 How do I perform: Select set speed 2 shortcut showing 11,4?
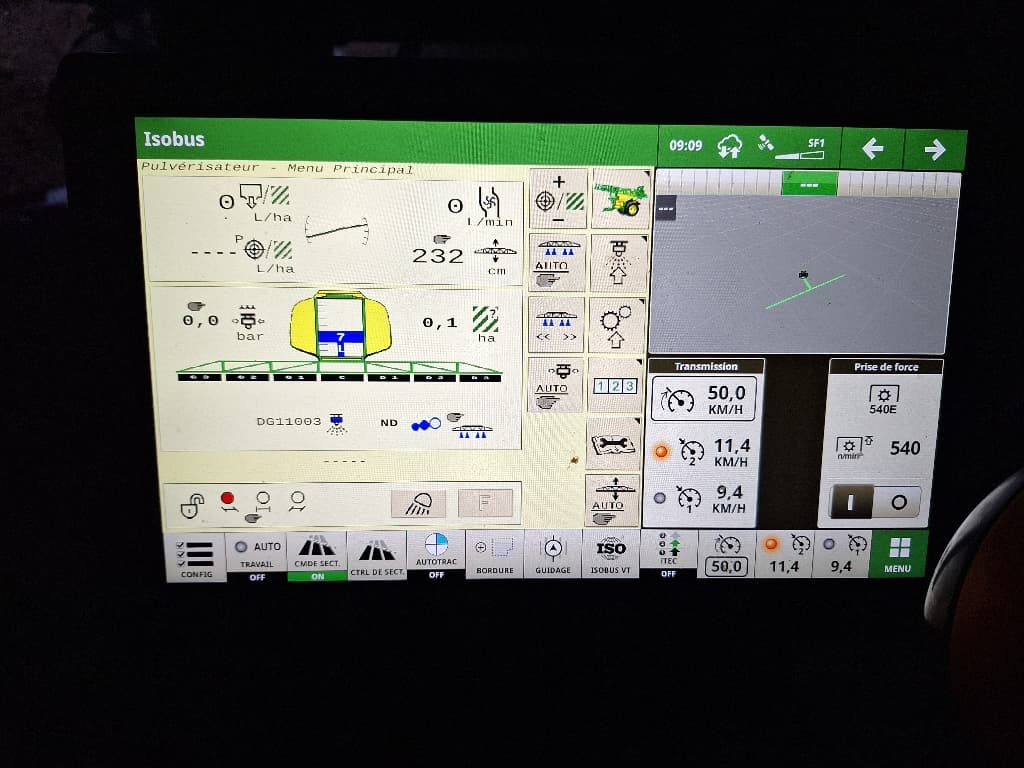[x=784, y=555]
